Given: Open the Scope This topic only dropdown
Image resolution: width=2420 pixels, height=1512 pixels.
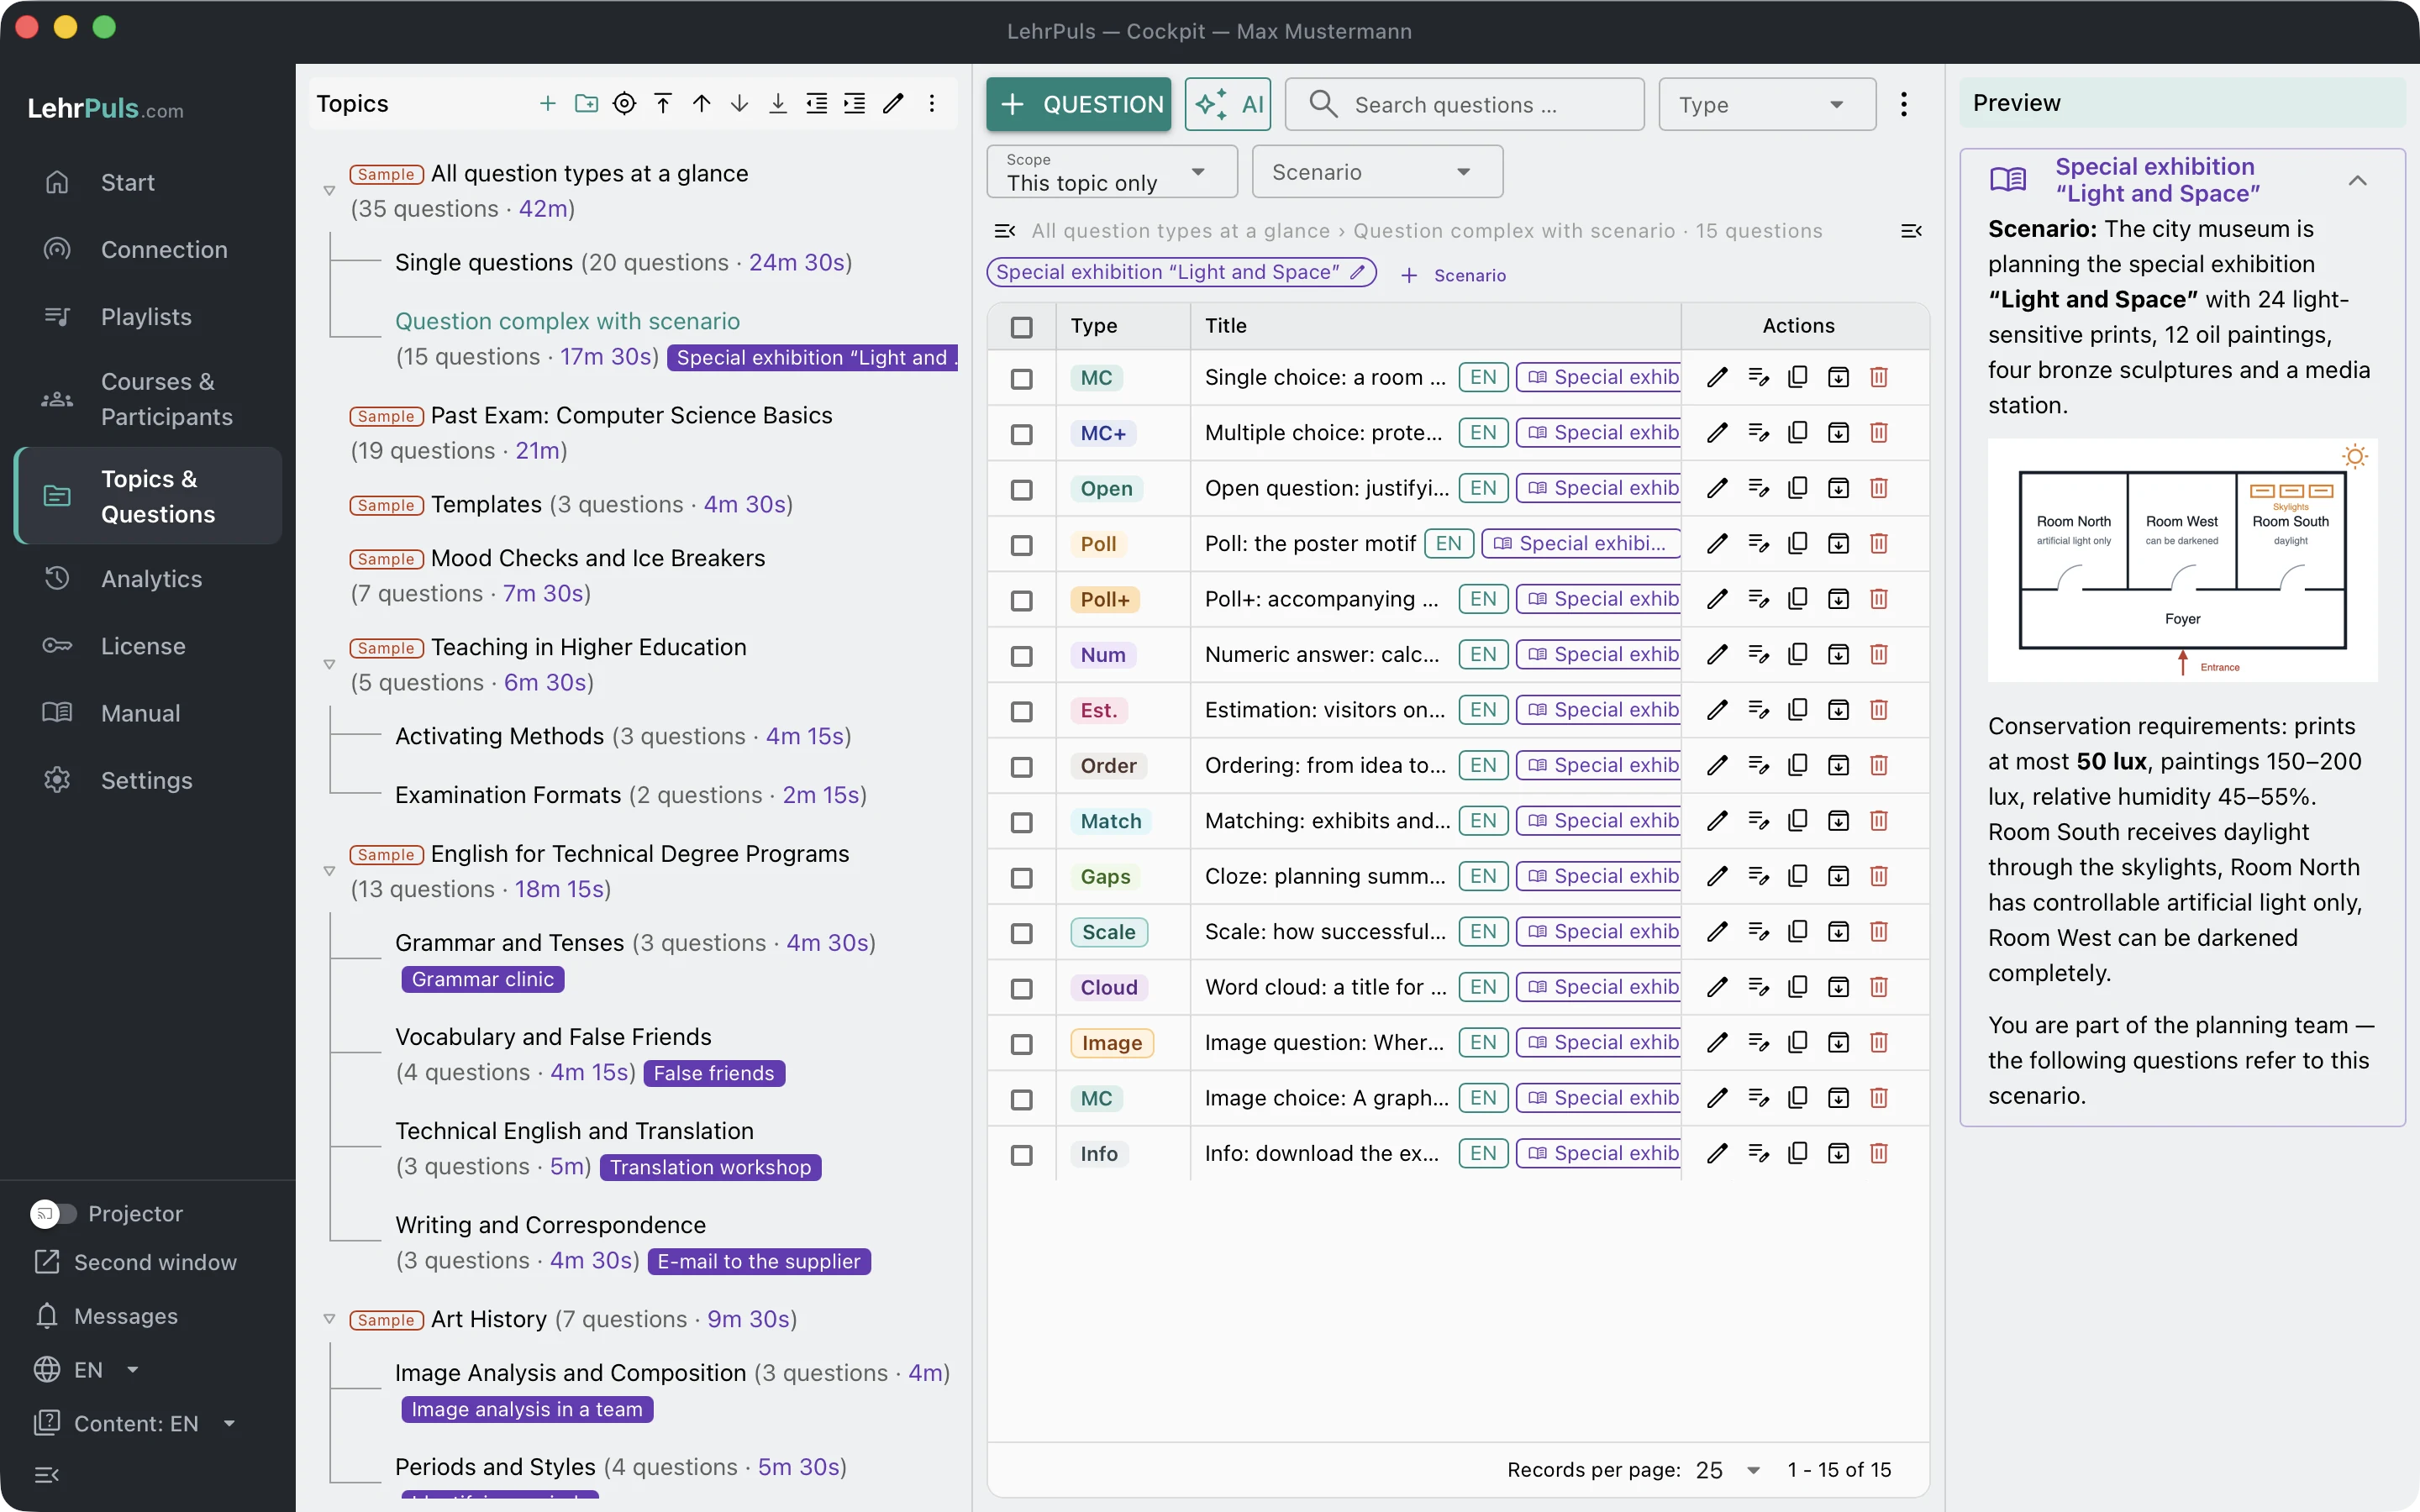Looking at the screenshot, I should [x=1111, y=172].
